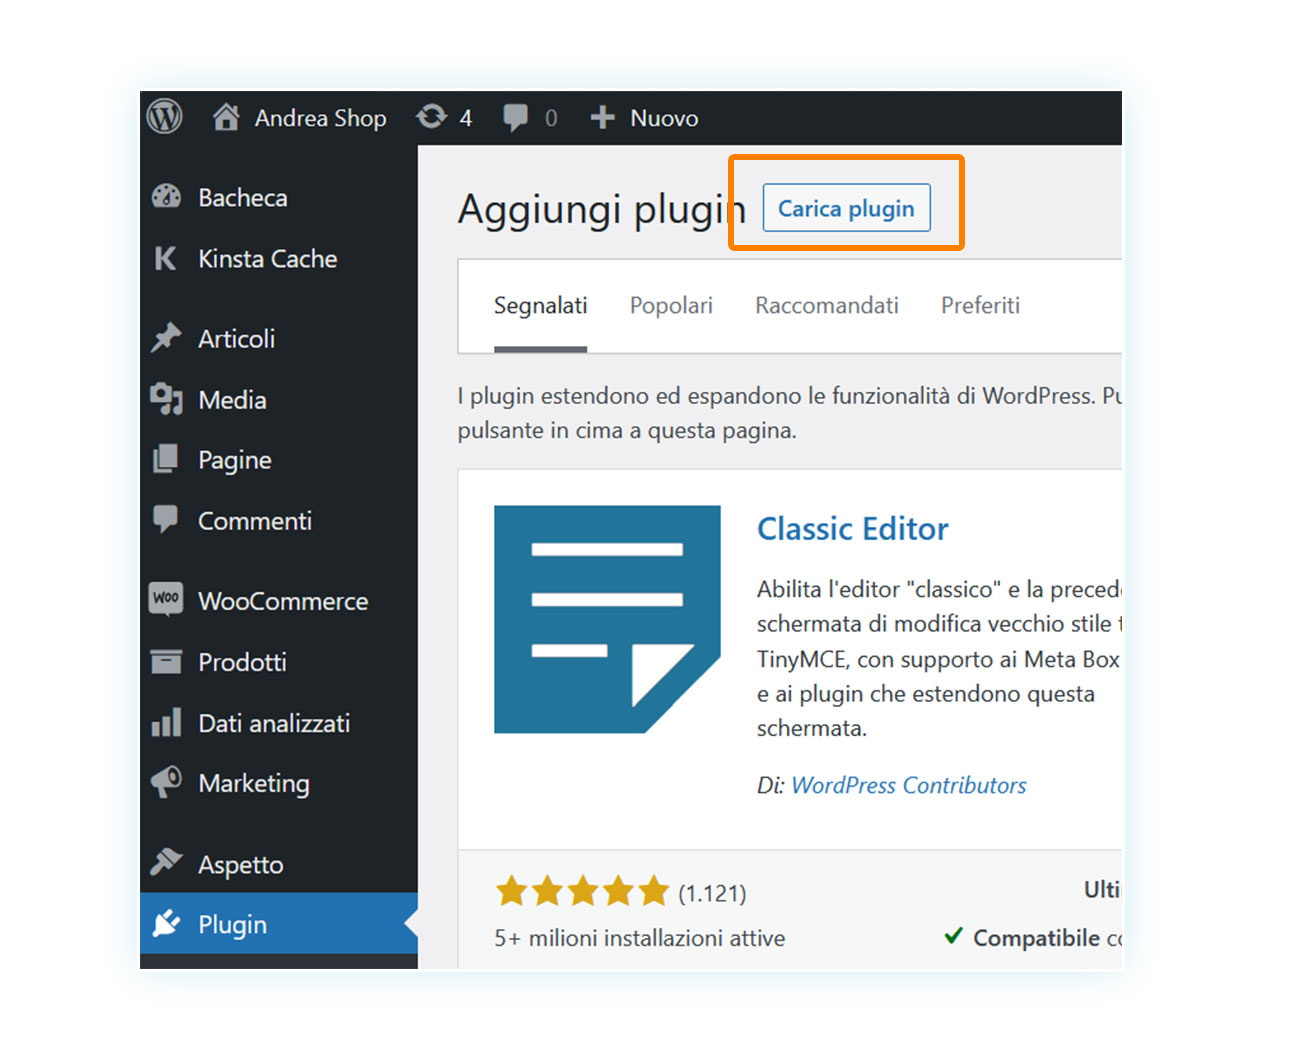This screenshot has width=1300, height=1042.
Task: Click the Marketing megaphone icon
Action: pos(166,782)
